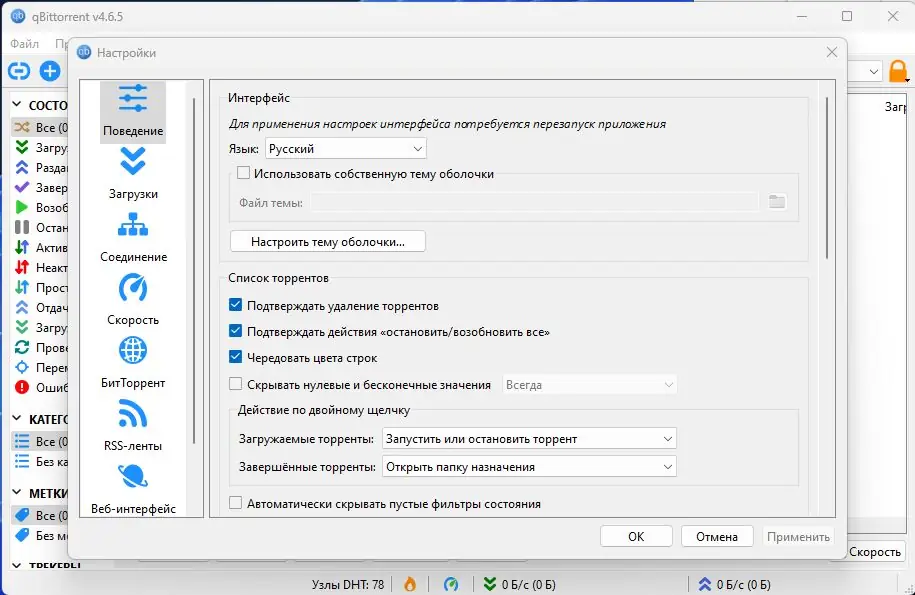Click the orange lock icon in main window
Viewport: 915px width, 595px height.
898,71
